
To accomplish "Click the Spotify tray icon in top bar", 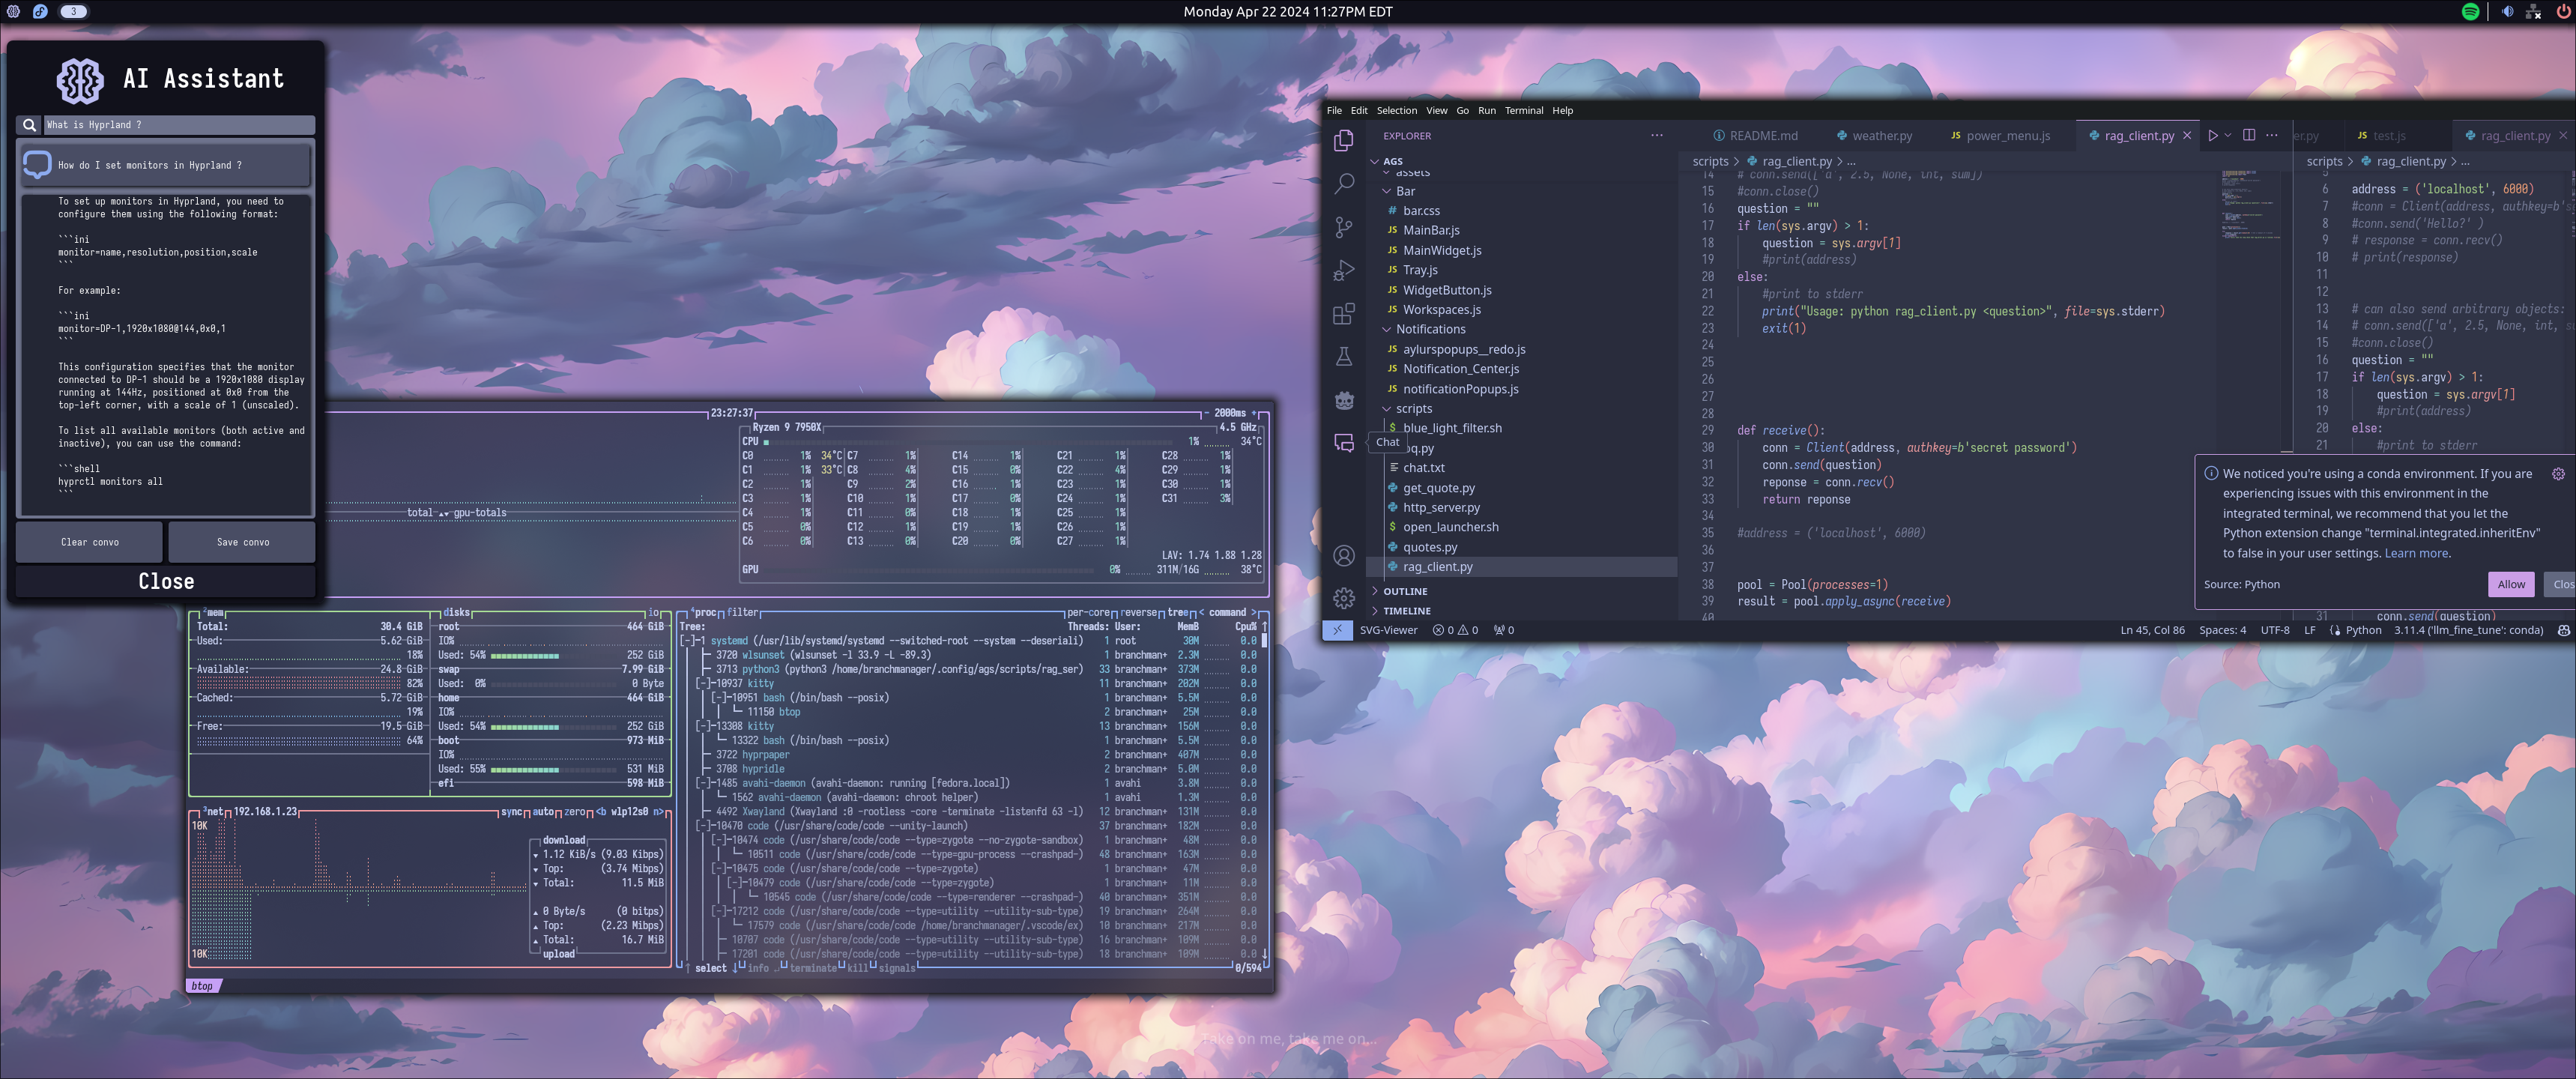I will coord(2470,12).
